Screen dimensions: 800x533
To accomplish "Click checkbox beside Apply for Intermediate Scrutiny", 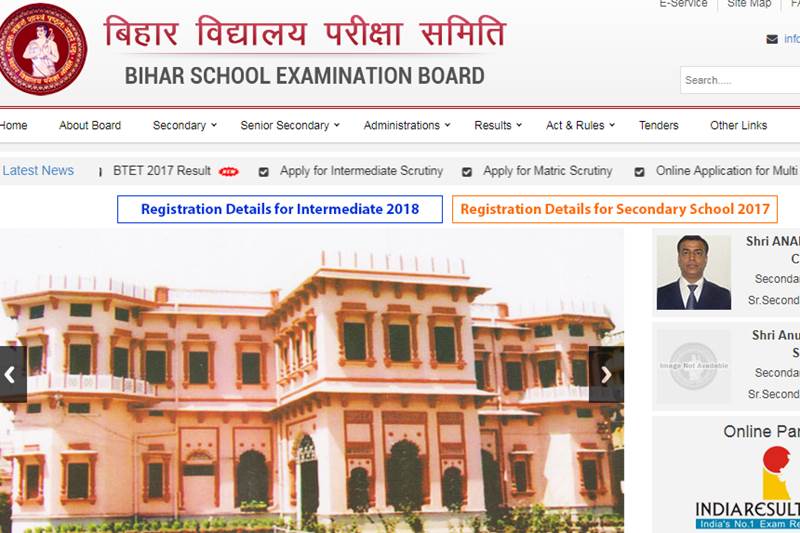I will [264, 172].
